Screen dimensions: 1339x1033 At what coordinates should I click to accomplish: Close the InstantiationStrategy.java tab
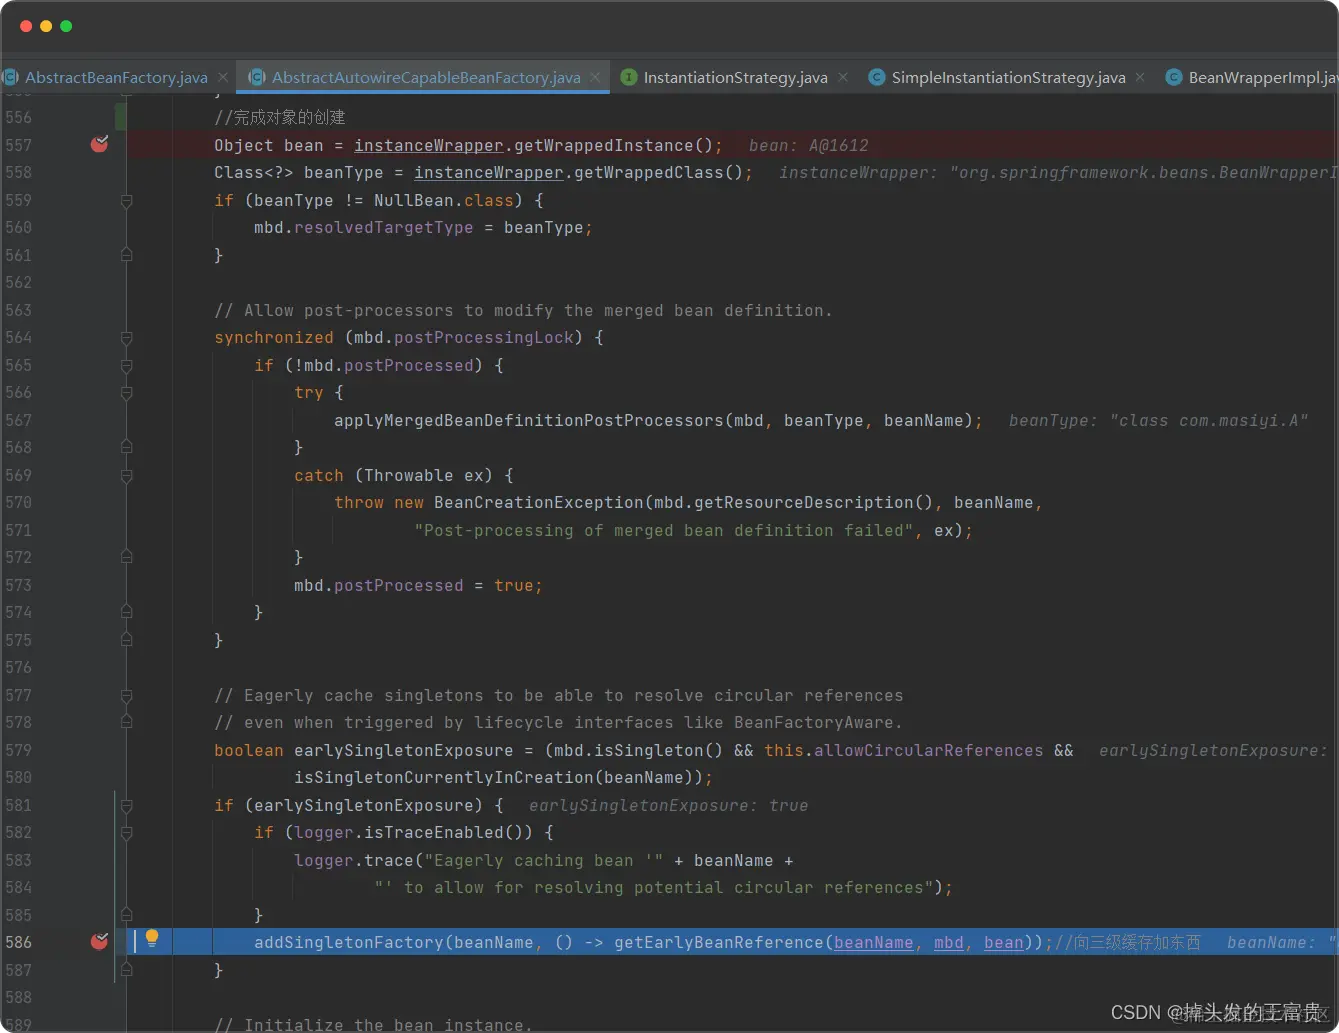pos(843,77)
